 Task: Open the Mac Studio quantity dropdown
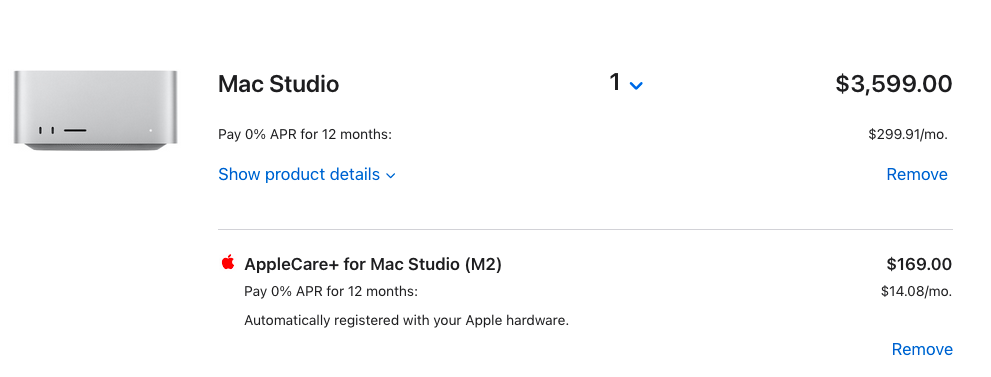pos(626,83)
